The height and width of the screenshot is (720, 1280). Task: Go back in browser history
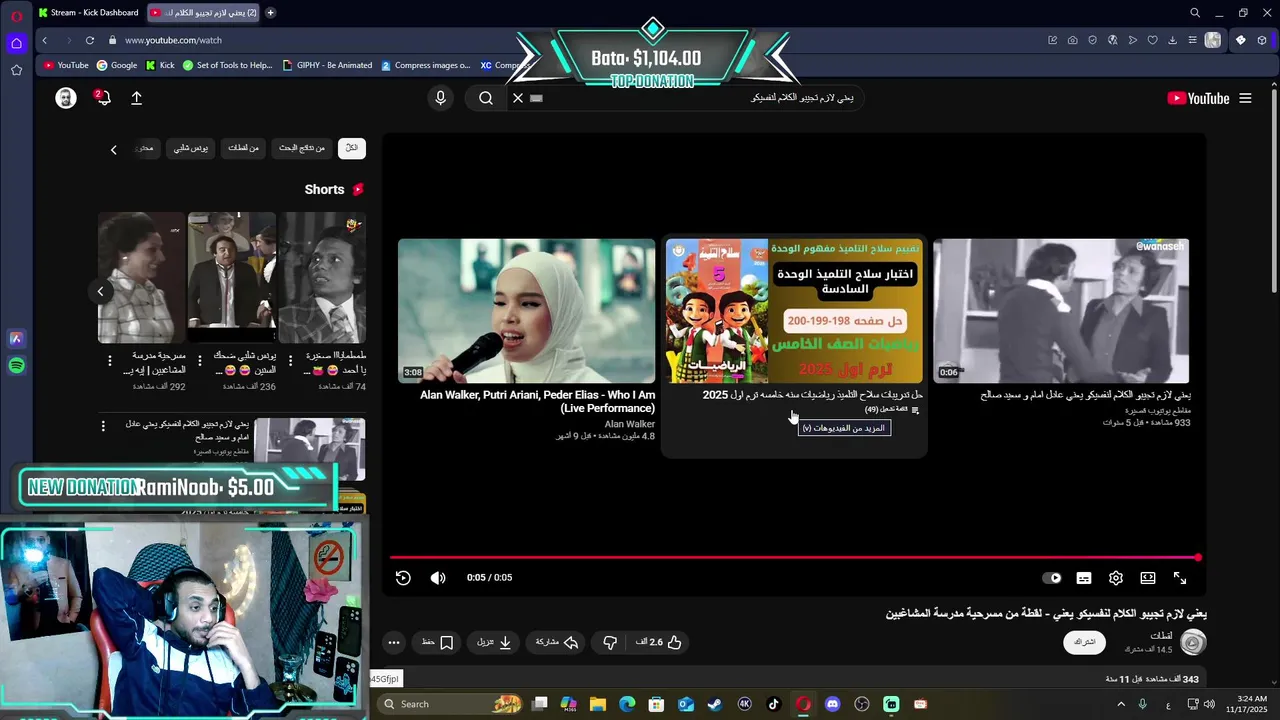[x=45, y=40]
